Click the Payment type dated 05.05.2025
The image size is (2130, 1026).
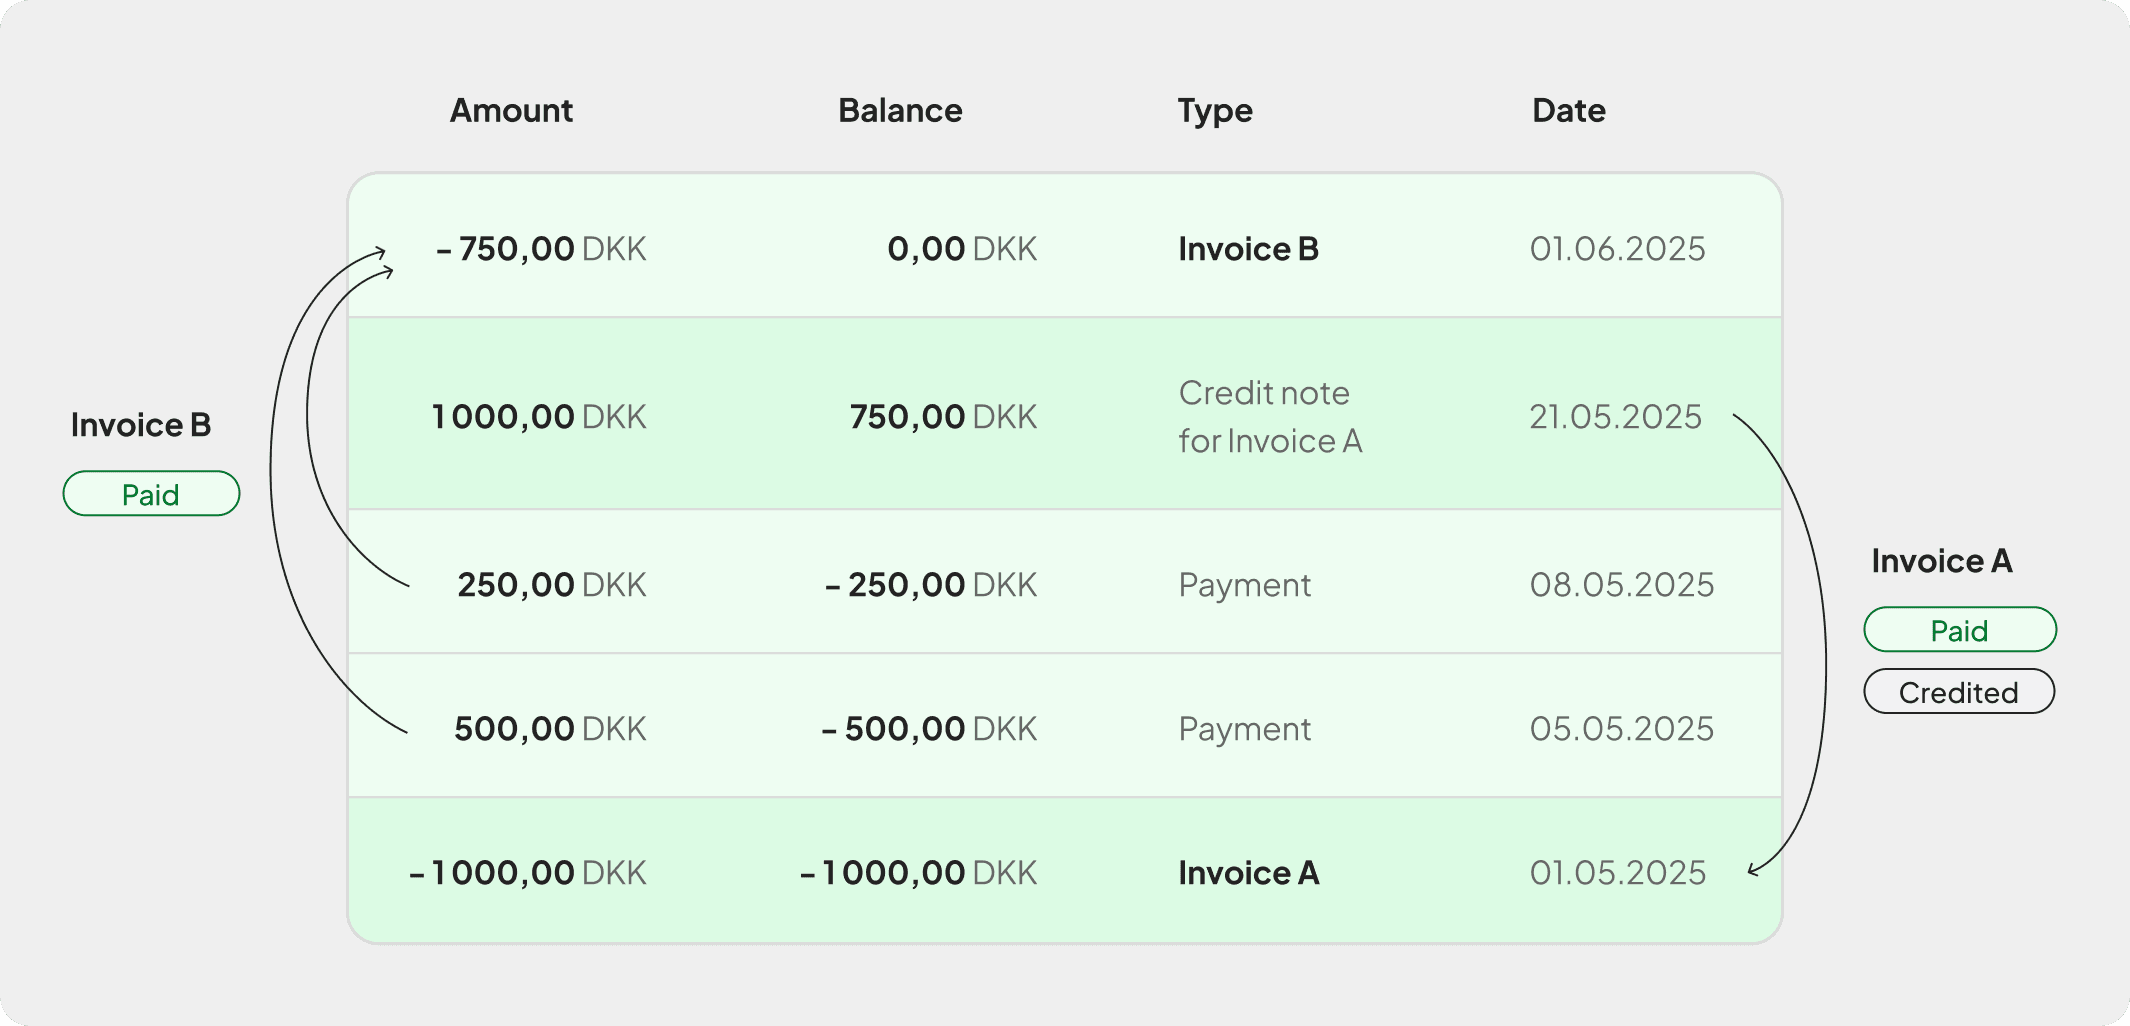coord(1244,729)
